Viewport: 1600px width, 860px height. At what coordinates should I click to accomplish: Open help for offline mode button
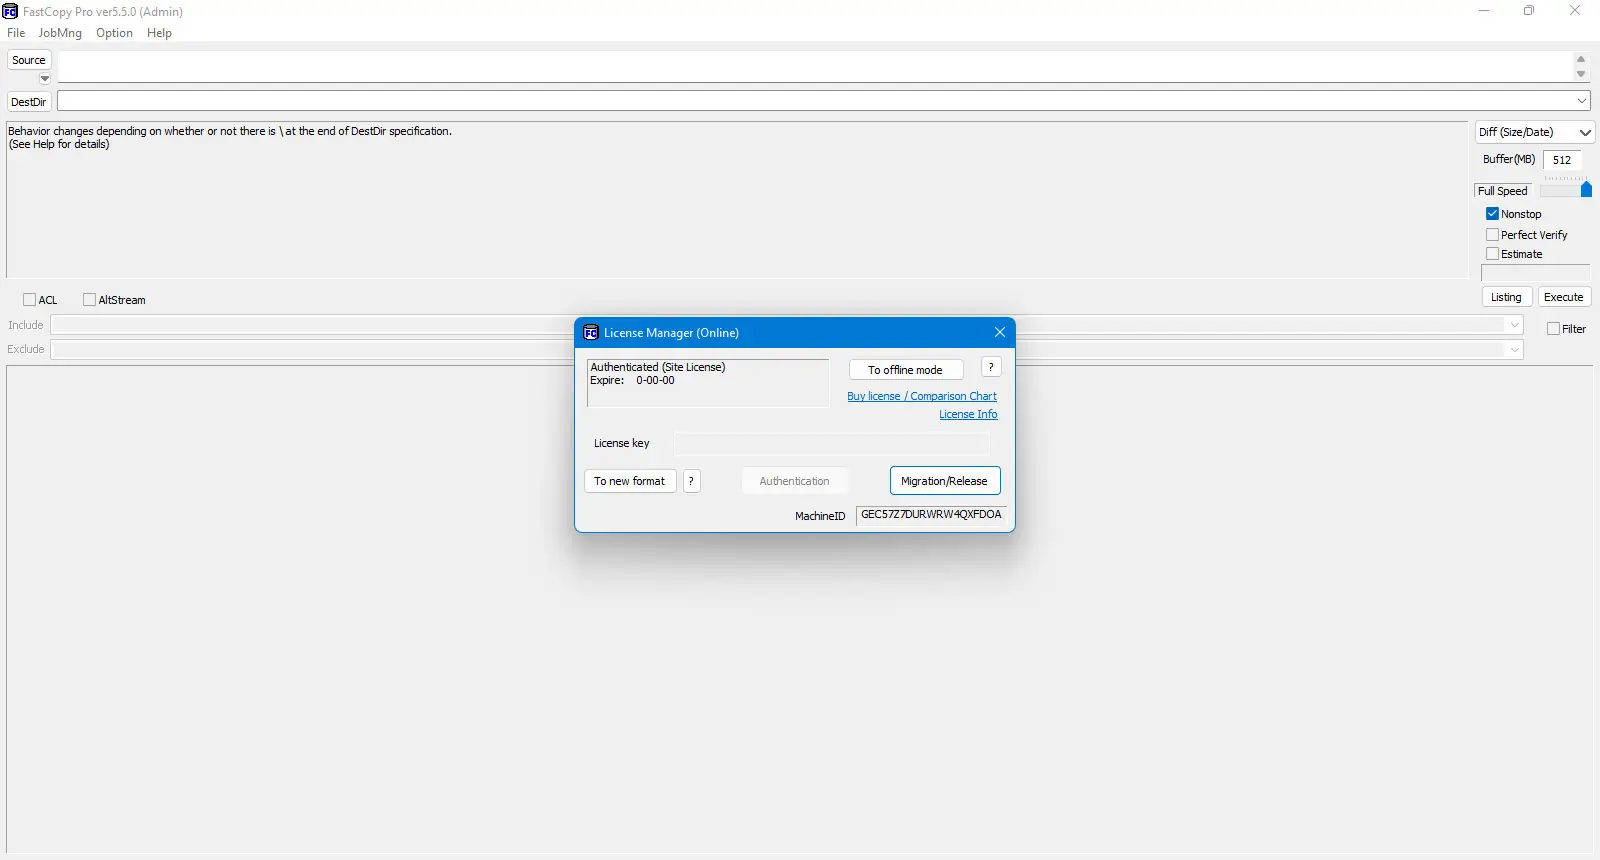(991, 368)
